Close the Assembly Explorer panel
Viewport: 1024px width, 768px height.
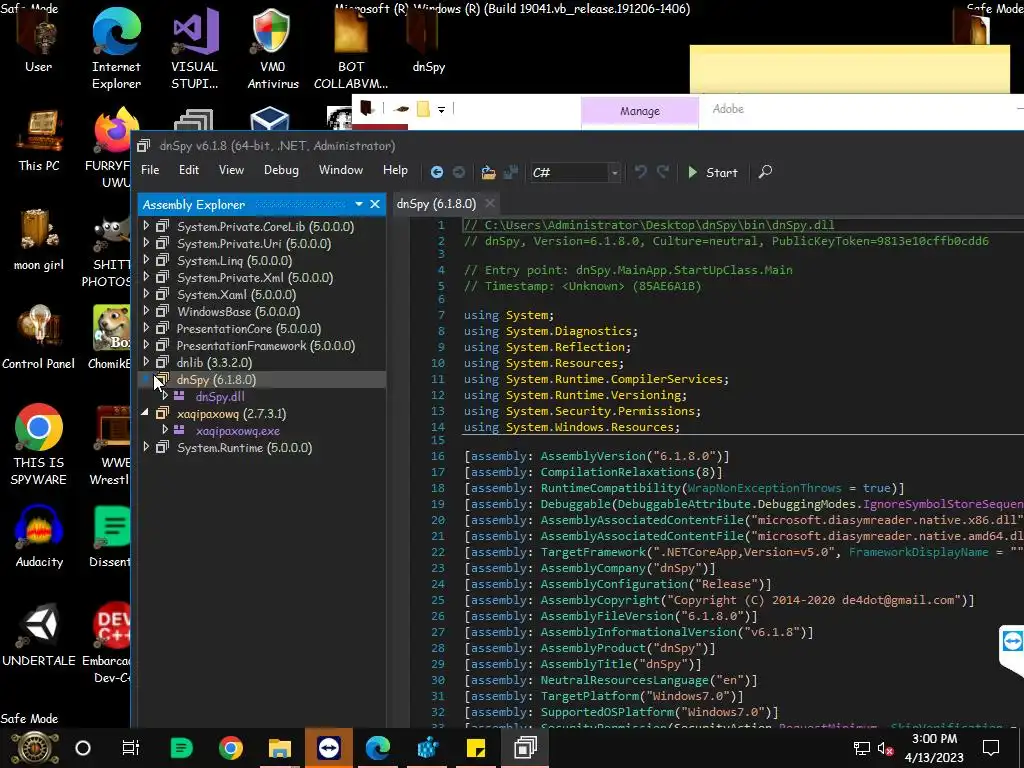[x=375, y=204]
